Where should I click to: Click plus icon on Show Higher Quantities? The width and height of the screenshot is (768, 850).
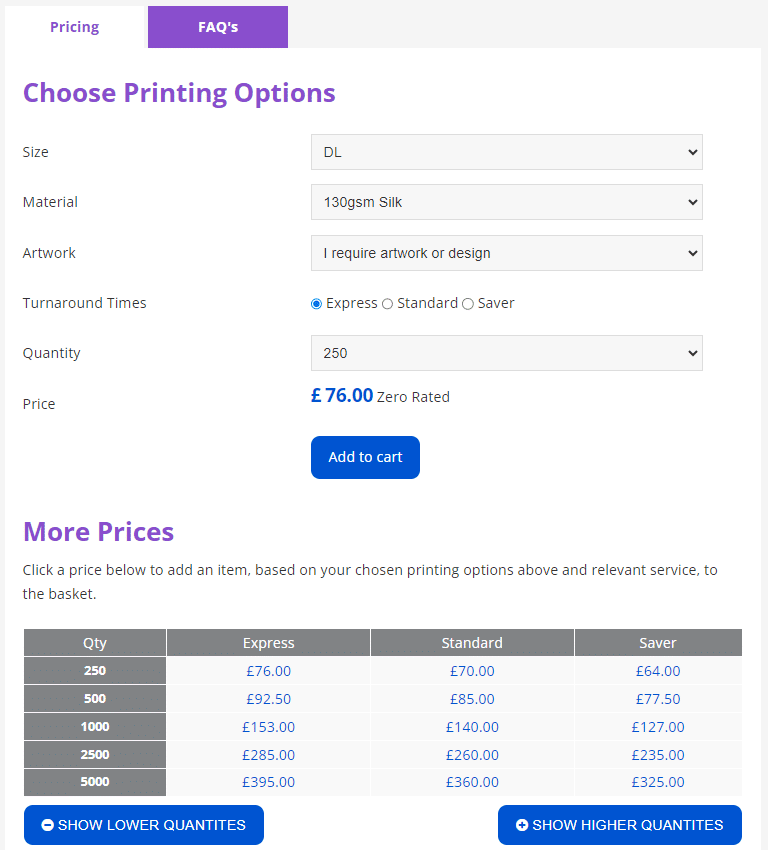click(522, 825)
